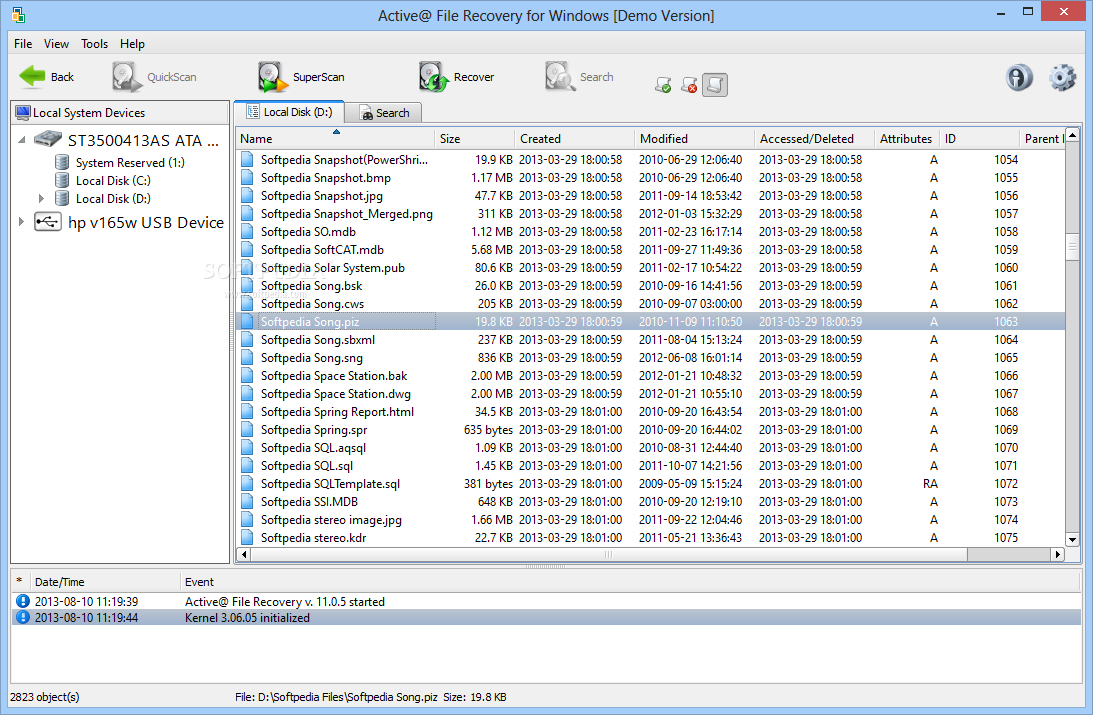Viewport: 1093px width, 715px height.
Task: Open the Search toolbar tool
Action: 579,77
